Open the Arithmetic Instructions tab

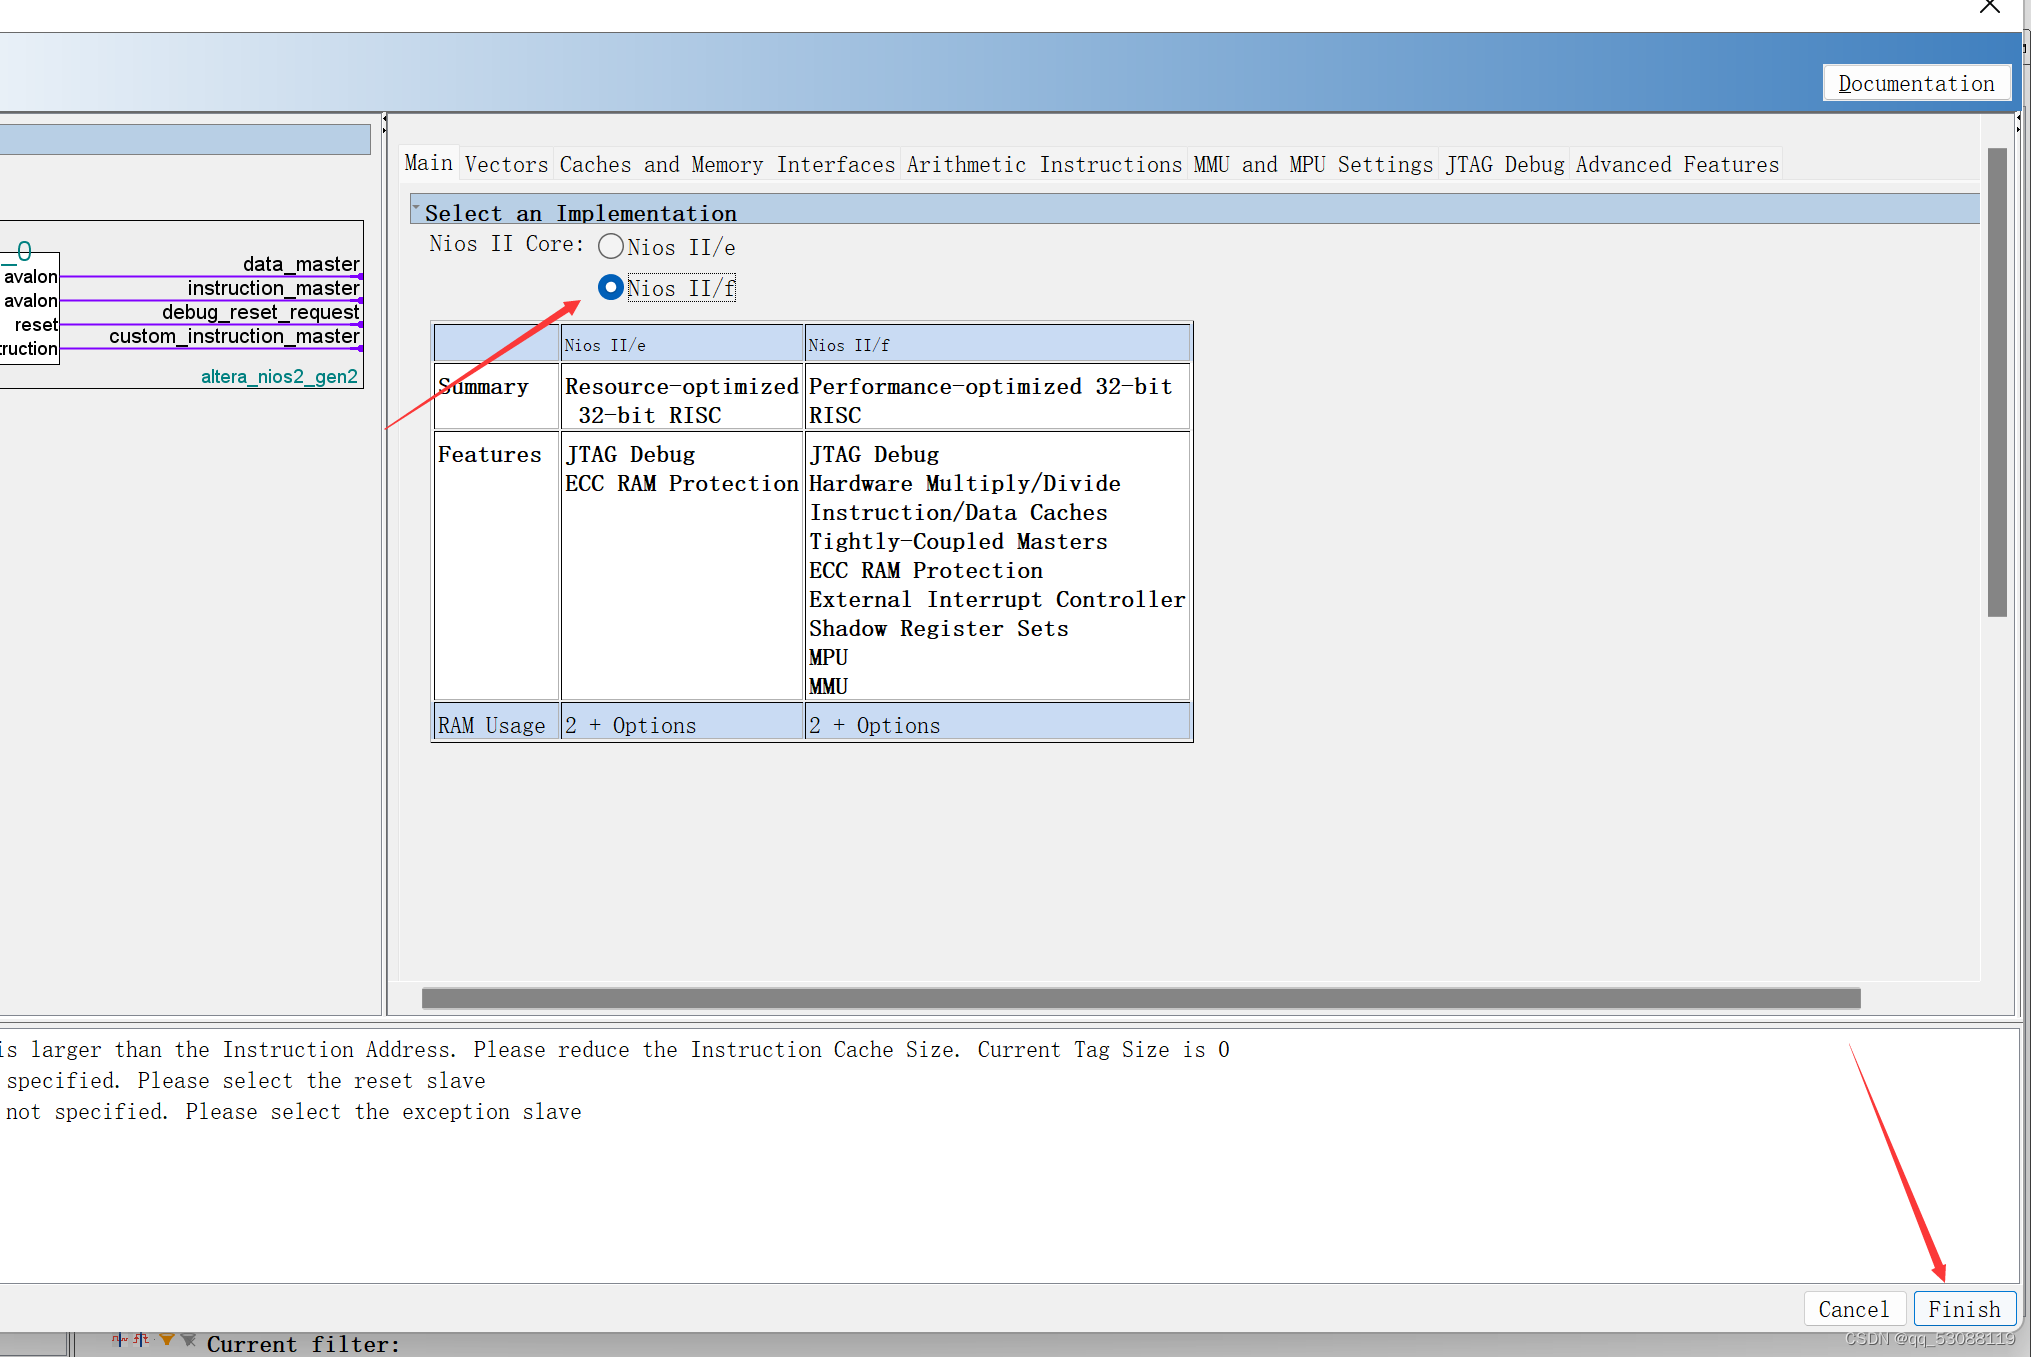1044,165
